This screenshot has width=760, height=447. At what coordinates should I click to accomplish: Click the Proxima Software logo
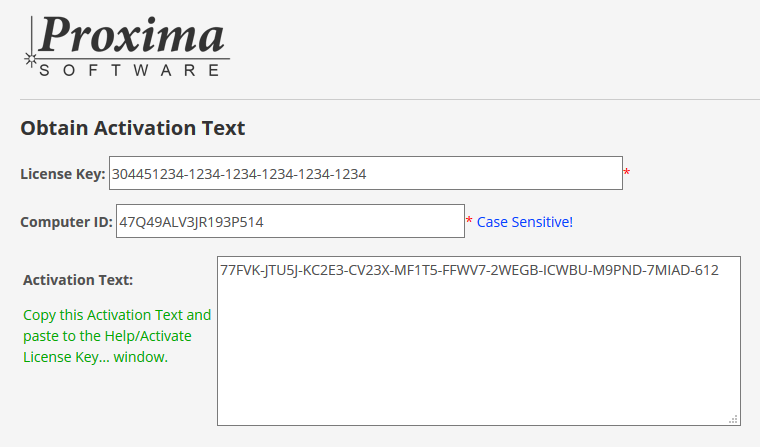pos(127,46)
